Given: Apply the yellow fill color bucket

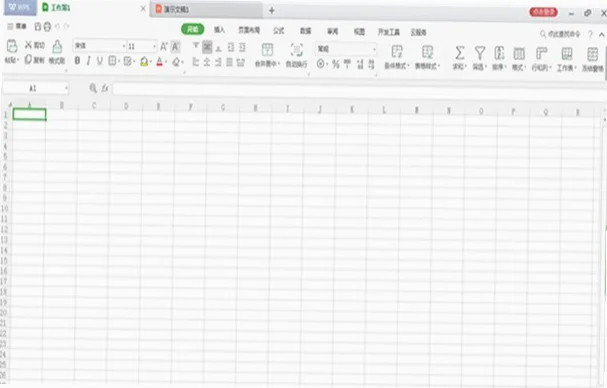Looking at the screenshot, I should point(144,61).
